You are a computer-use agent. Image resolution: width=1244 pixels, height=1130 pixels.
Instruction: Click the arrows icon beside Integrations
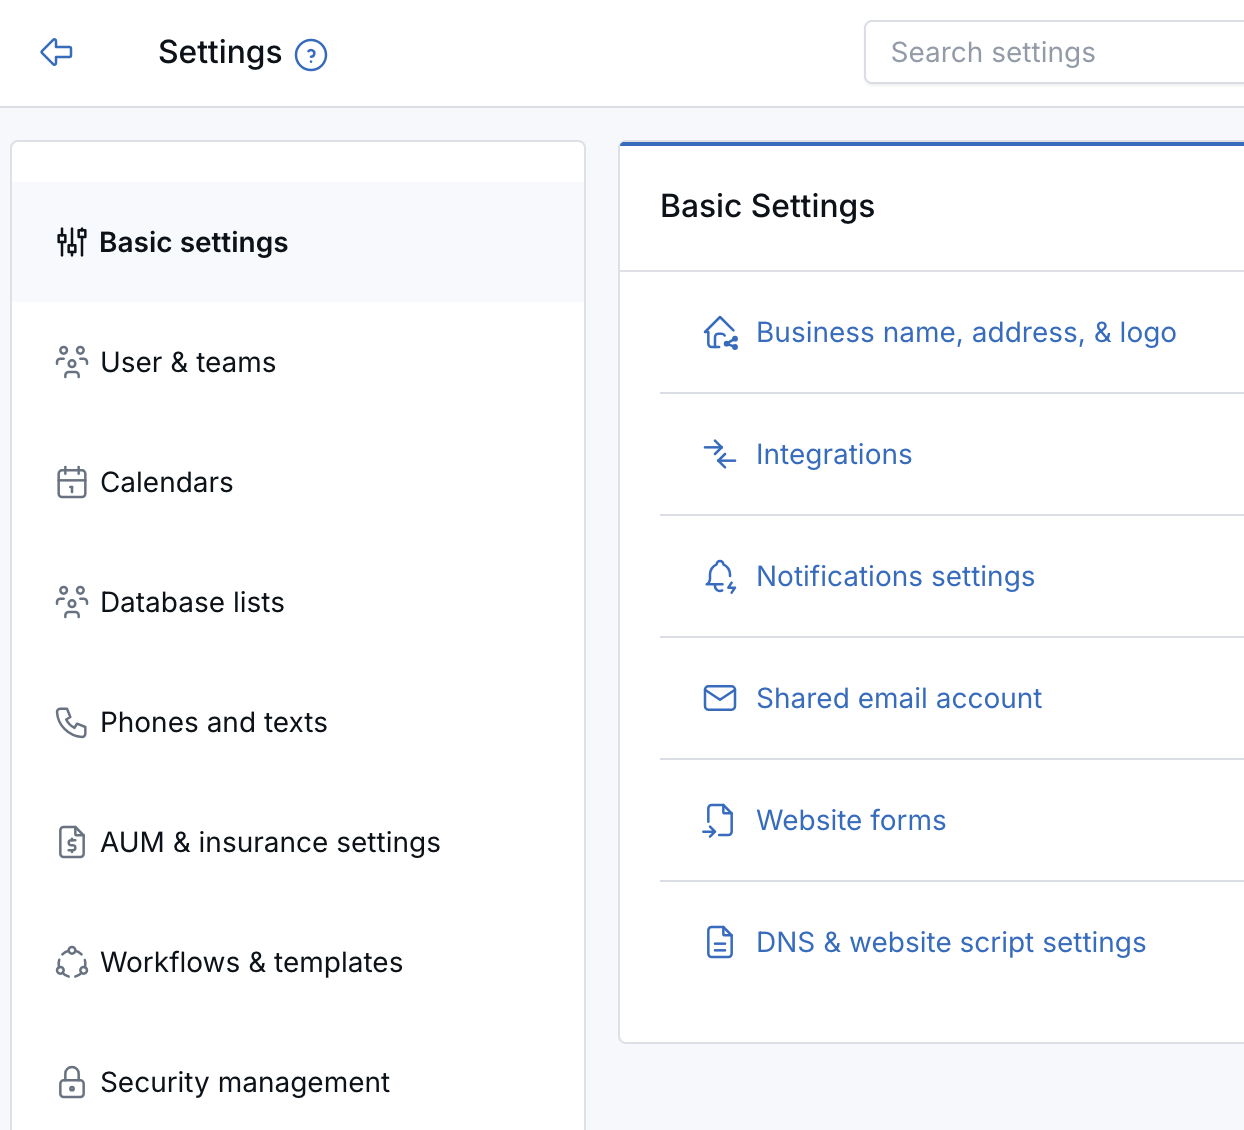(720, 454)
